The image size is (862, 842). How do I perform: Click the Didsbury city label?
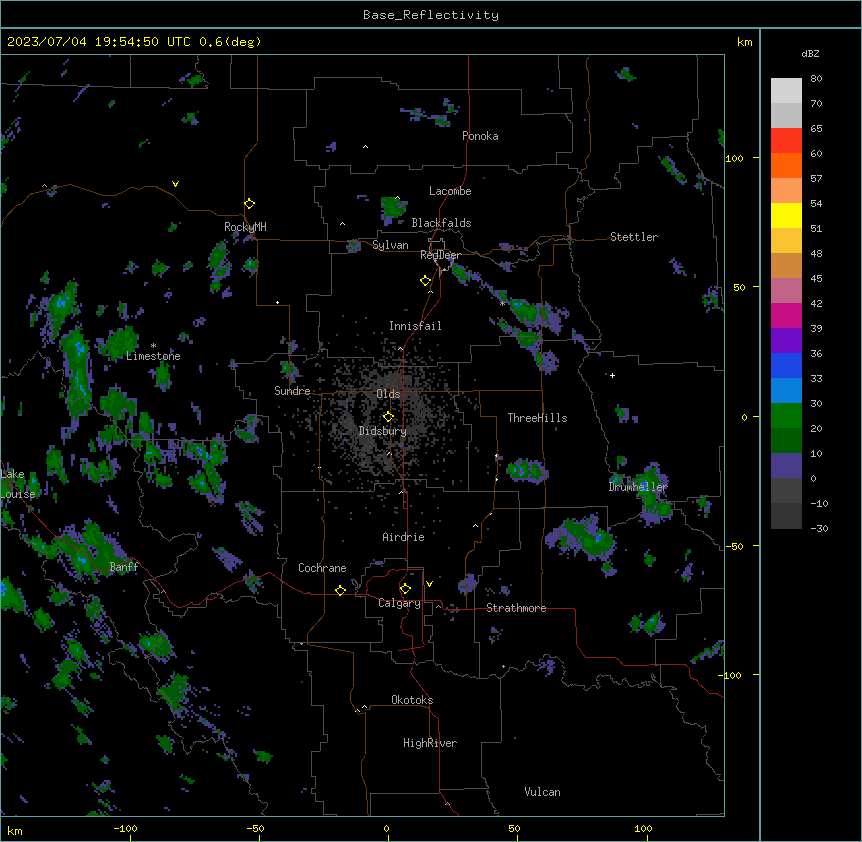click(383, 431)
